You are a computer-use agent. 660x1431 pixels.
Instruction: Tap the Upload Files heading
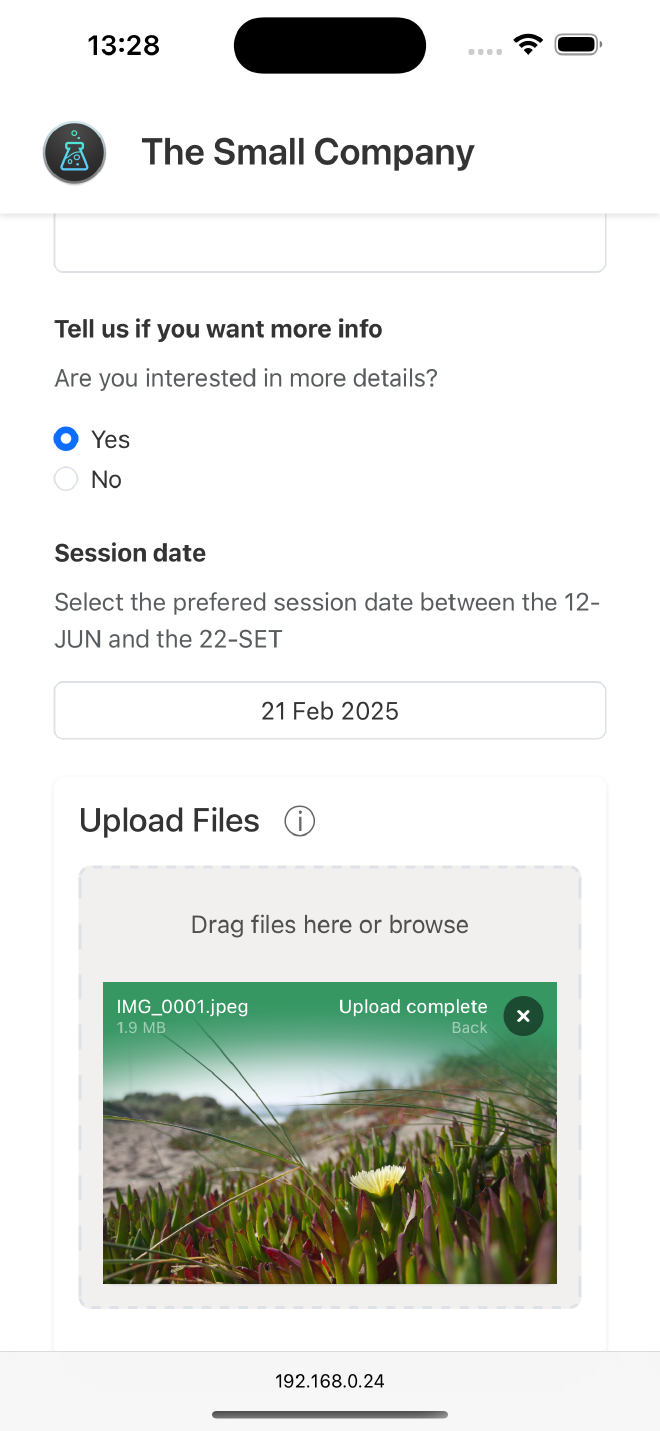(x=170, y=821)
